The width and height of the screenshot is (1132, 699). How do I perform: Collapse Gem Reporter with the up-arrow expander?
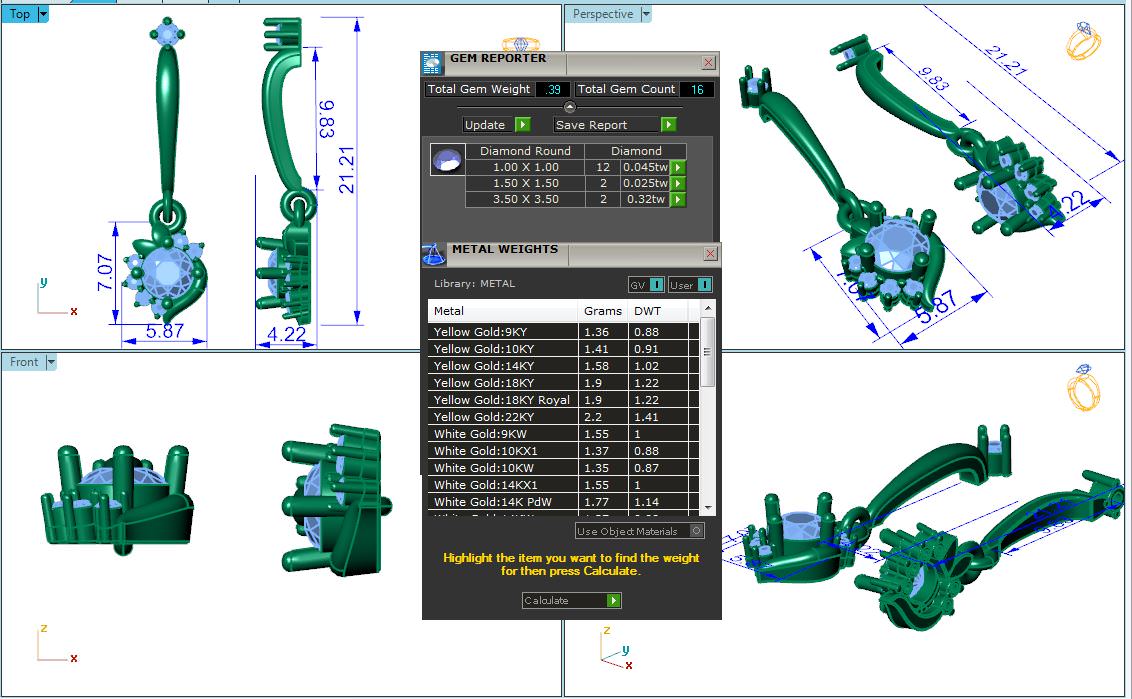570,107
